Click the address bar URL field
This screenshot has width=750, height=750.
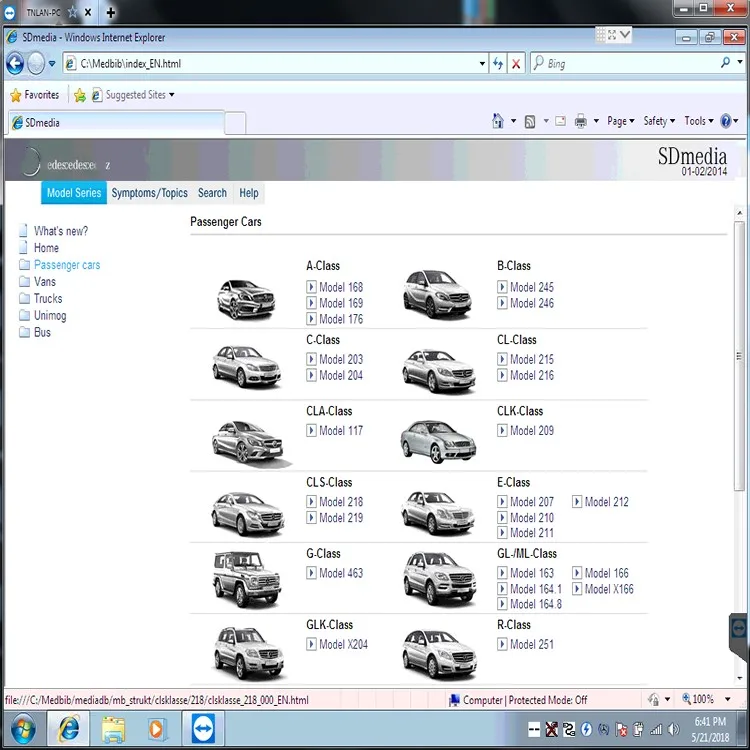[275, 64]
